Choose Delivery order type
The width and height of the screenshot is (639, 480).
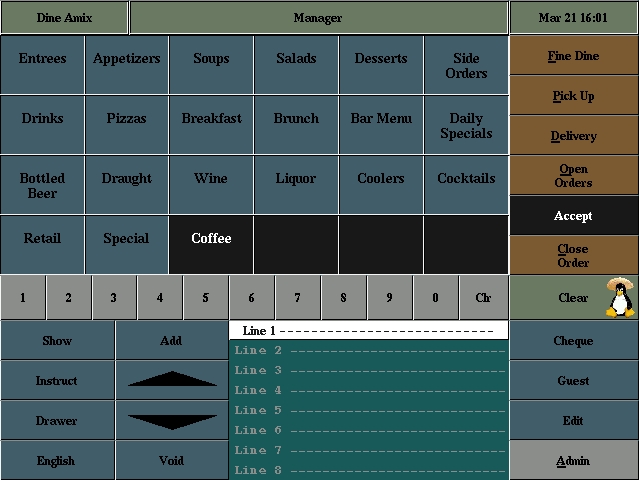[x=573, y=135]
